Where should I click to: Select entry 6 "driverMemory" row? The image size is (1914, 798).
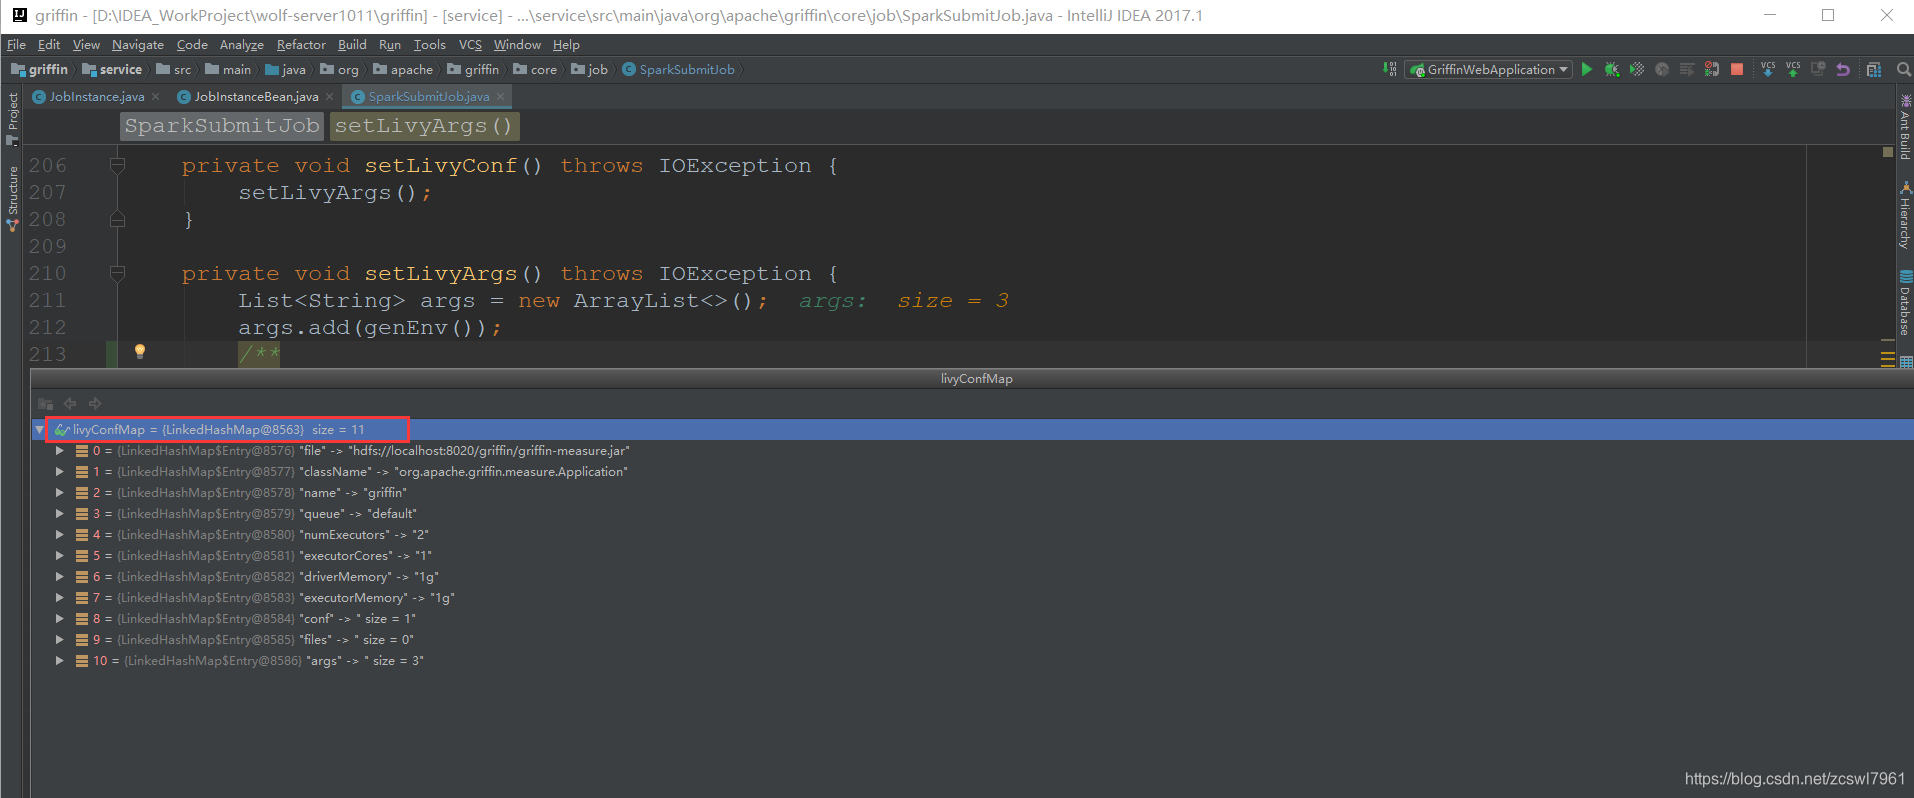point(972,577)
